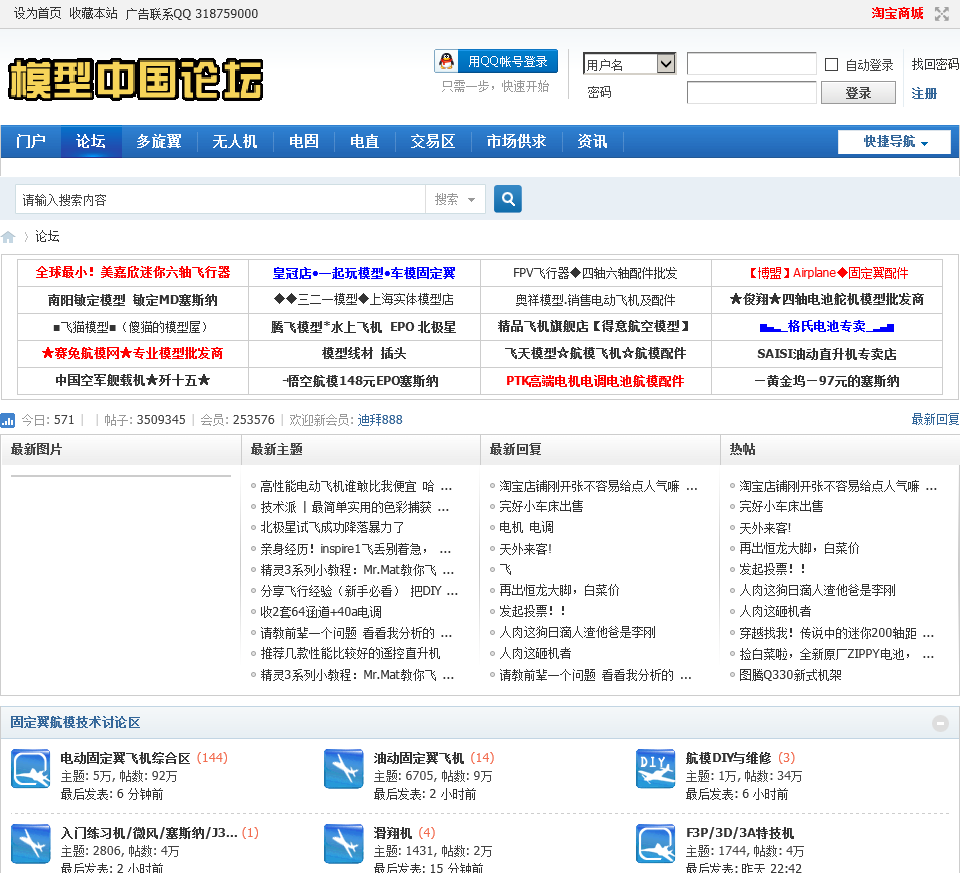Open ad ★赛兔航模网★专业模型批发商
960x873 pixels.
(132, 353)
